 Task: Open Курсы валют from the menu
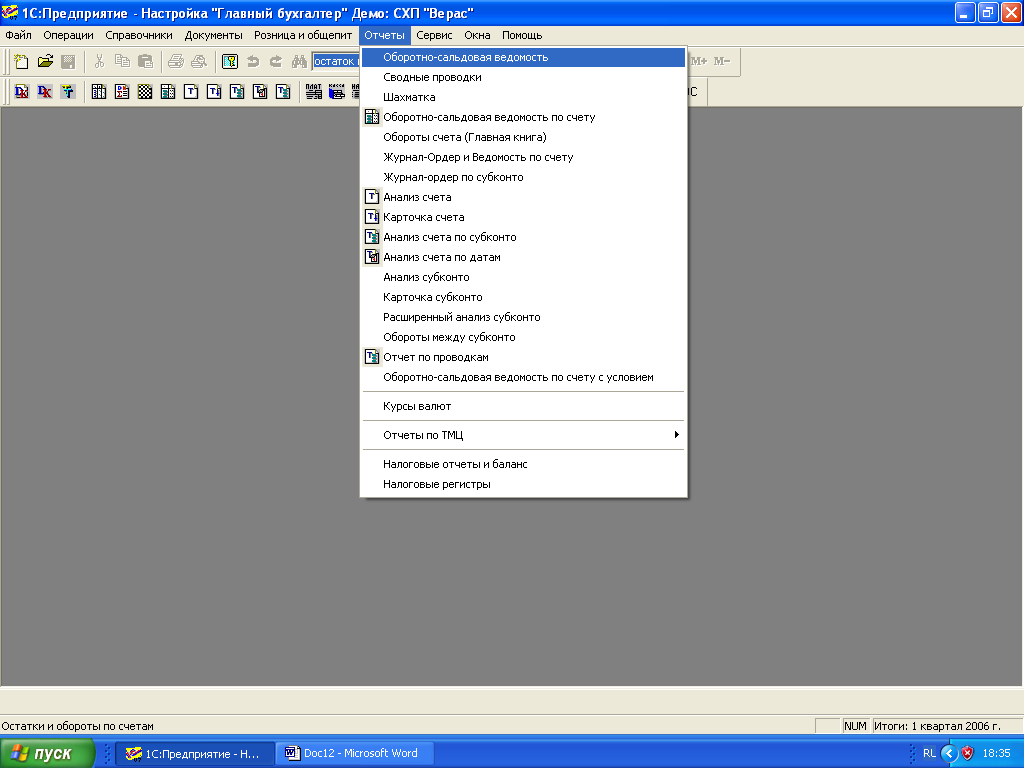tap(523, 406)
